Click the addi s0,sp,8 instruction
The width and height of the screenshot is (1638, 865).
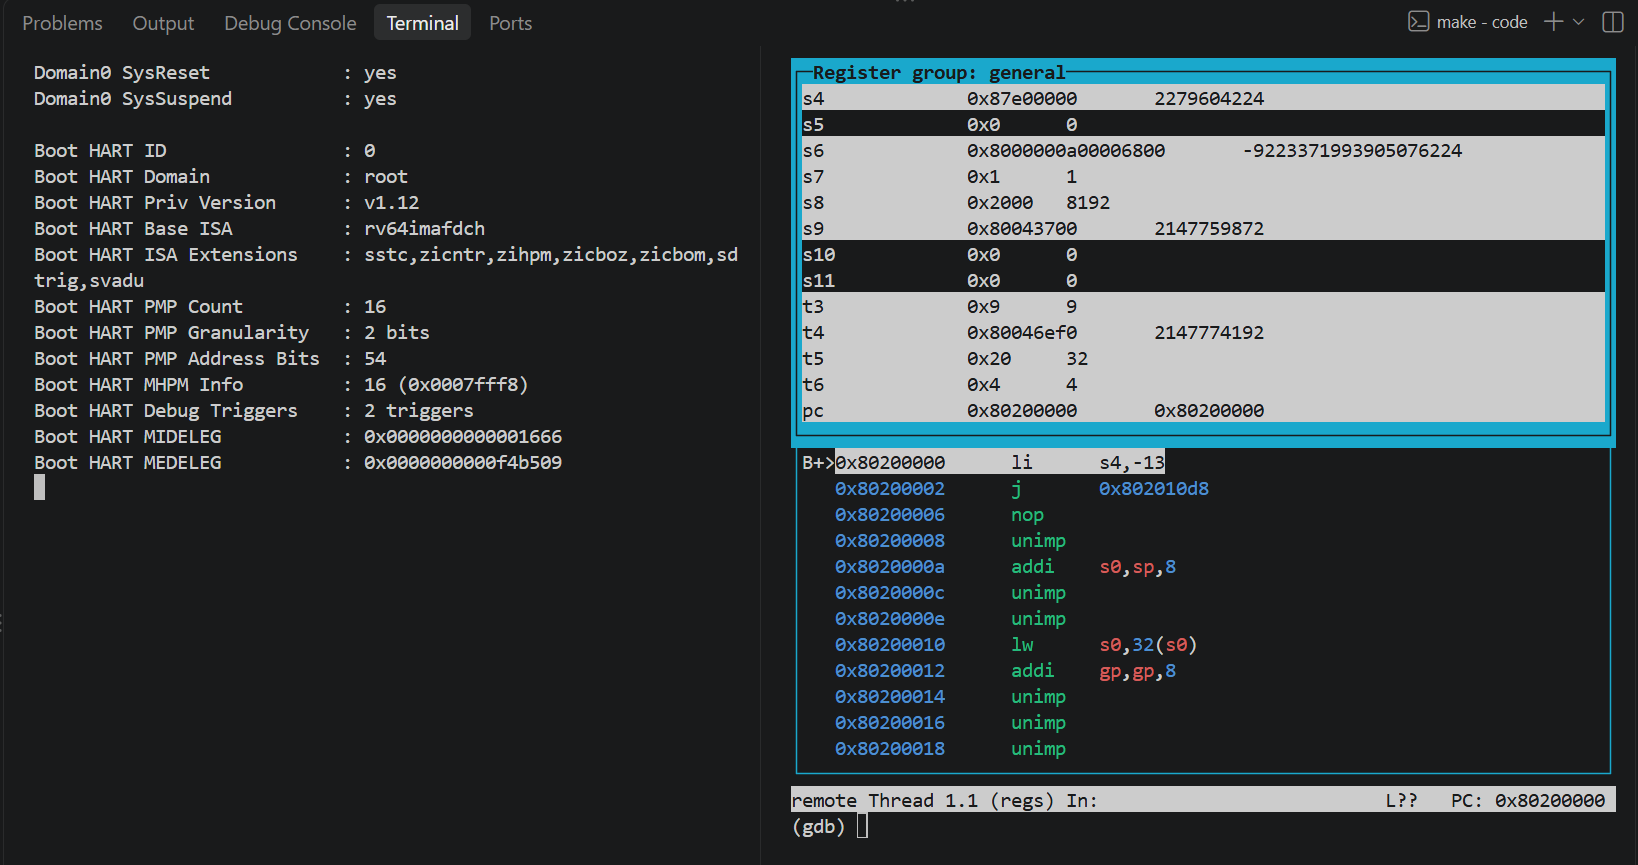pyautogui.click(x=1005, y=566)
